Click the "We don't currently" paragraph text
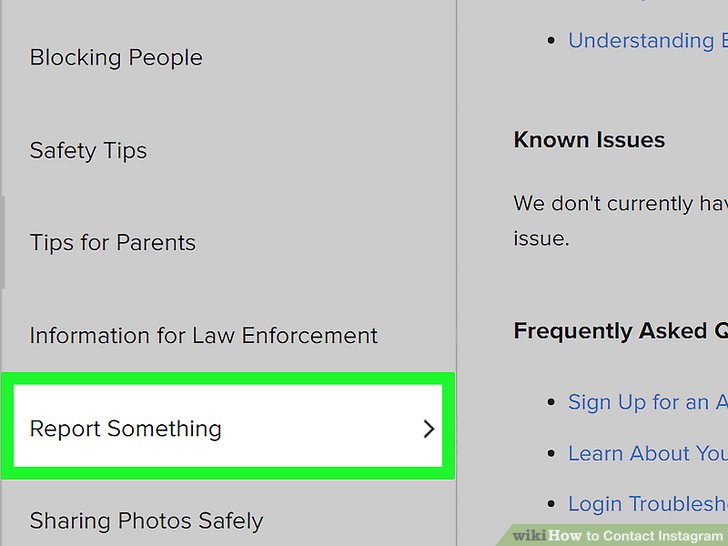 click(620, 204)
